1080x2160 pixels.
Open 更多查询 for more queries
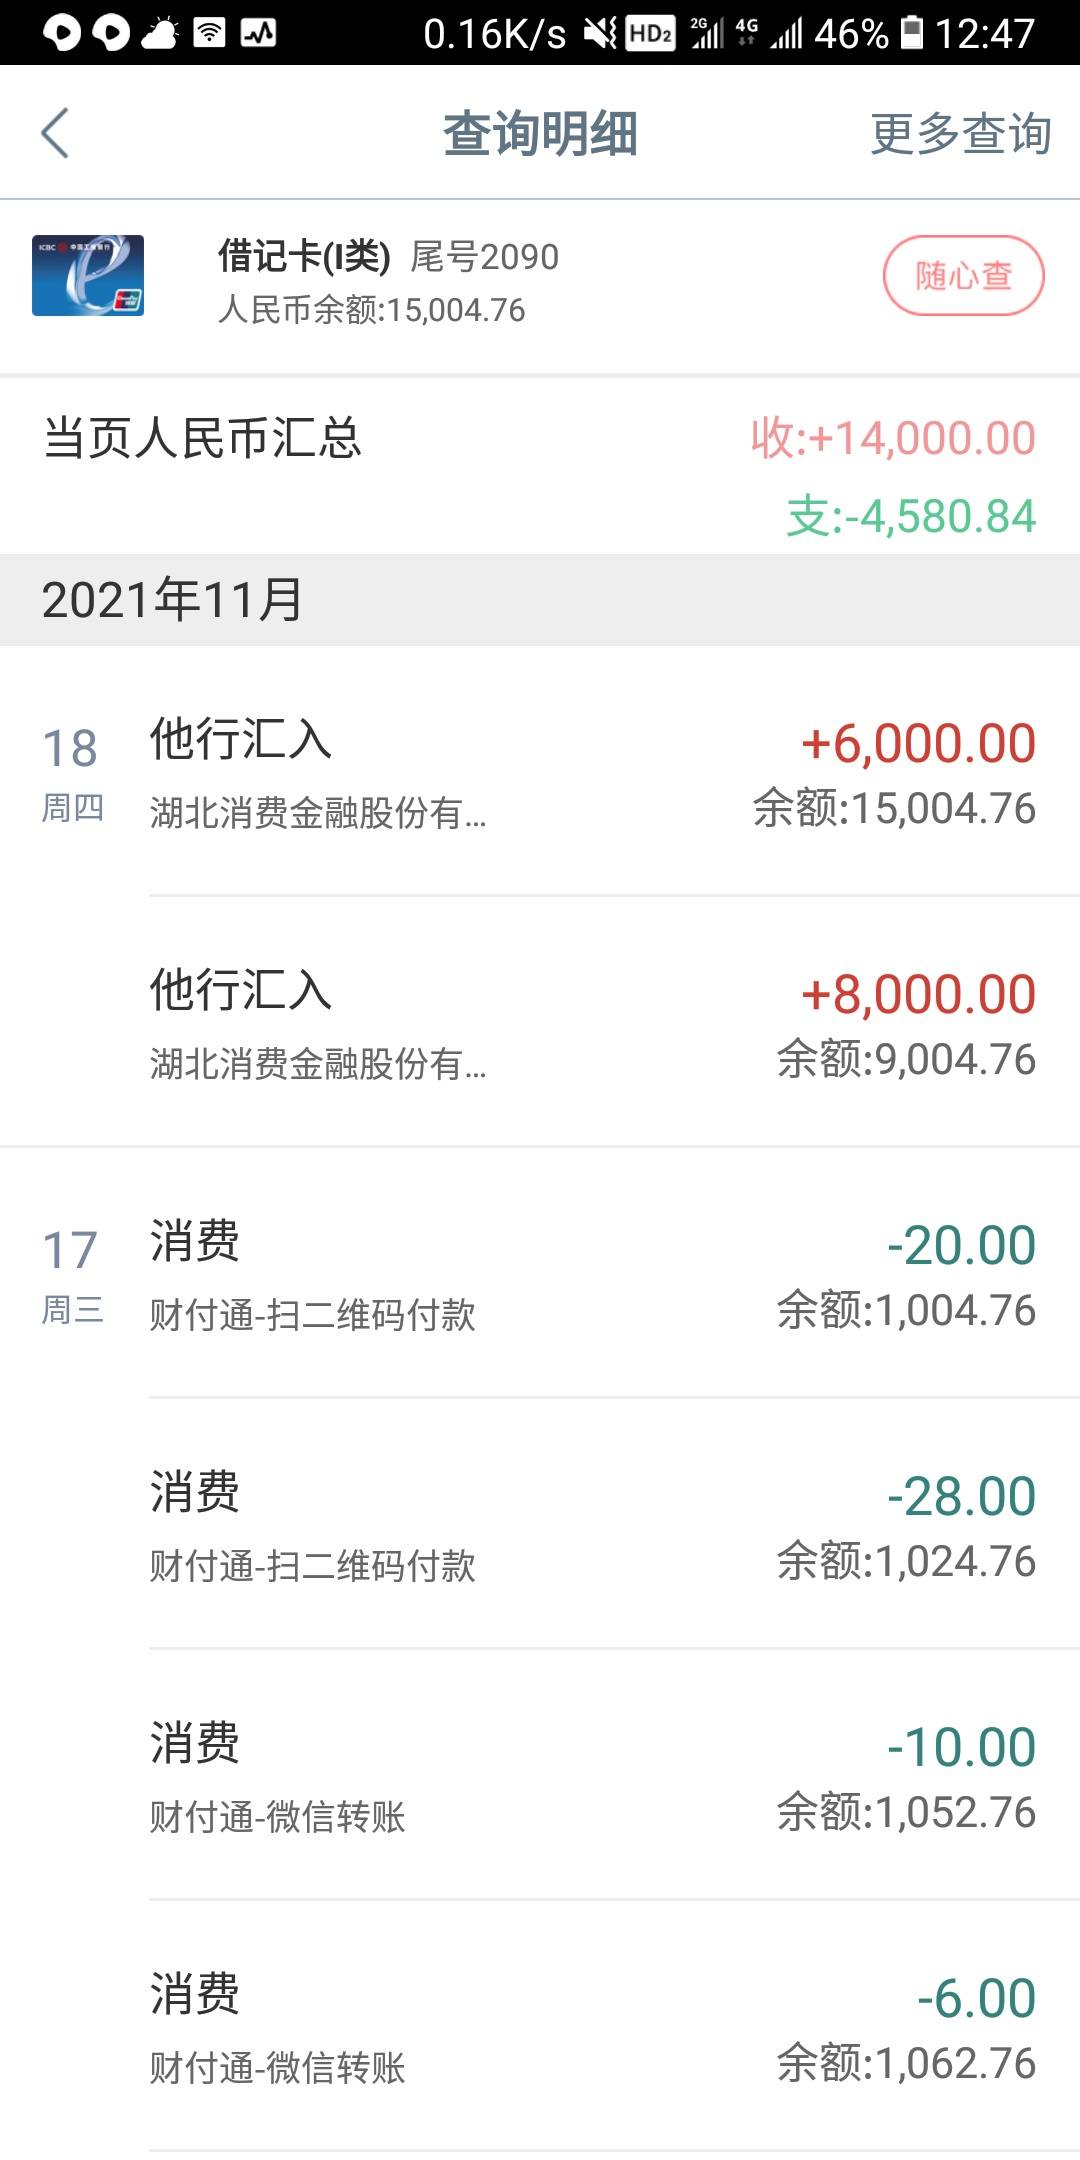click(x=960, y=133)
